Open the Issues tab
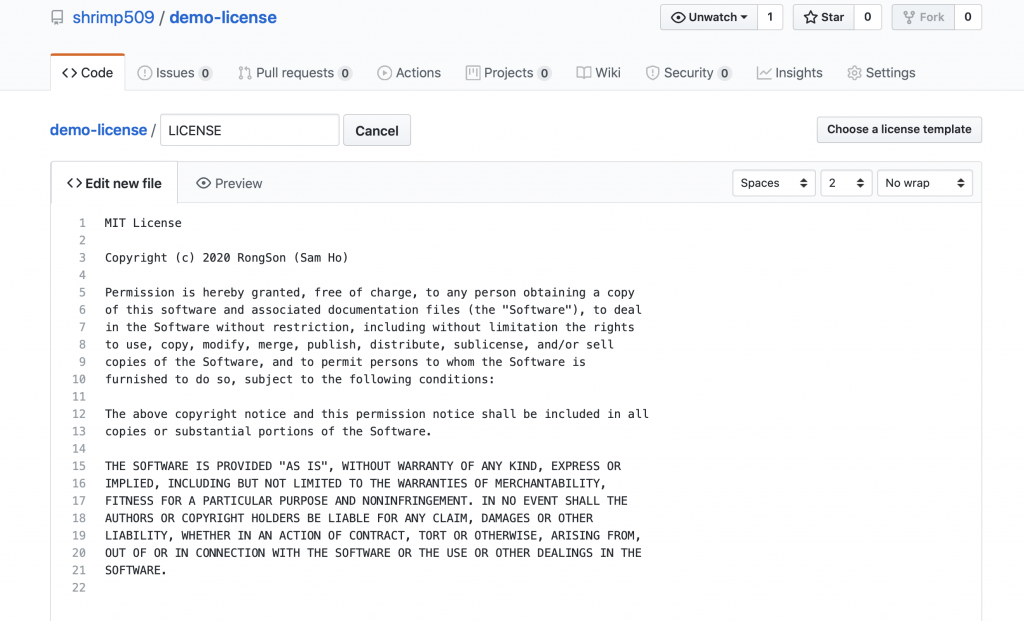 (x=174, y=72)
